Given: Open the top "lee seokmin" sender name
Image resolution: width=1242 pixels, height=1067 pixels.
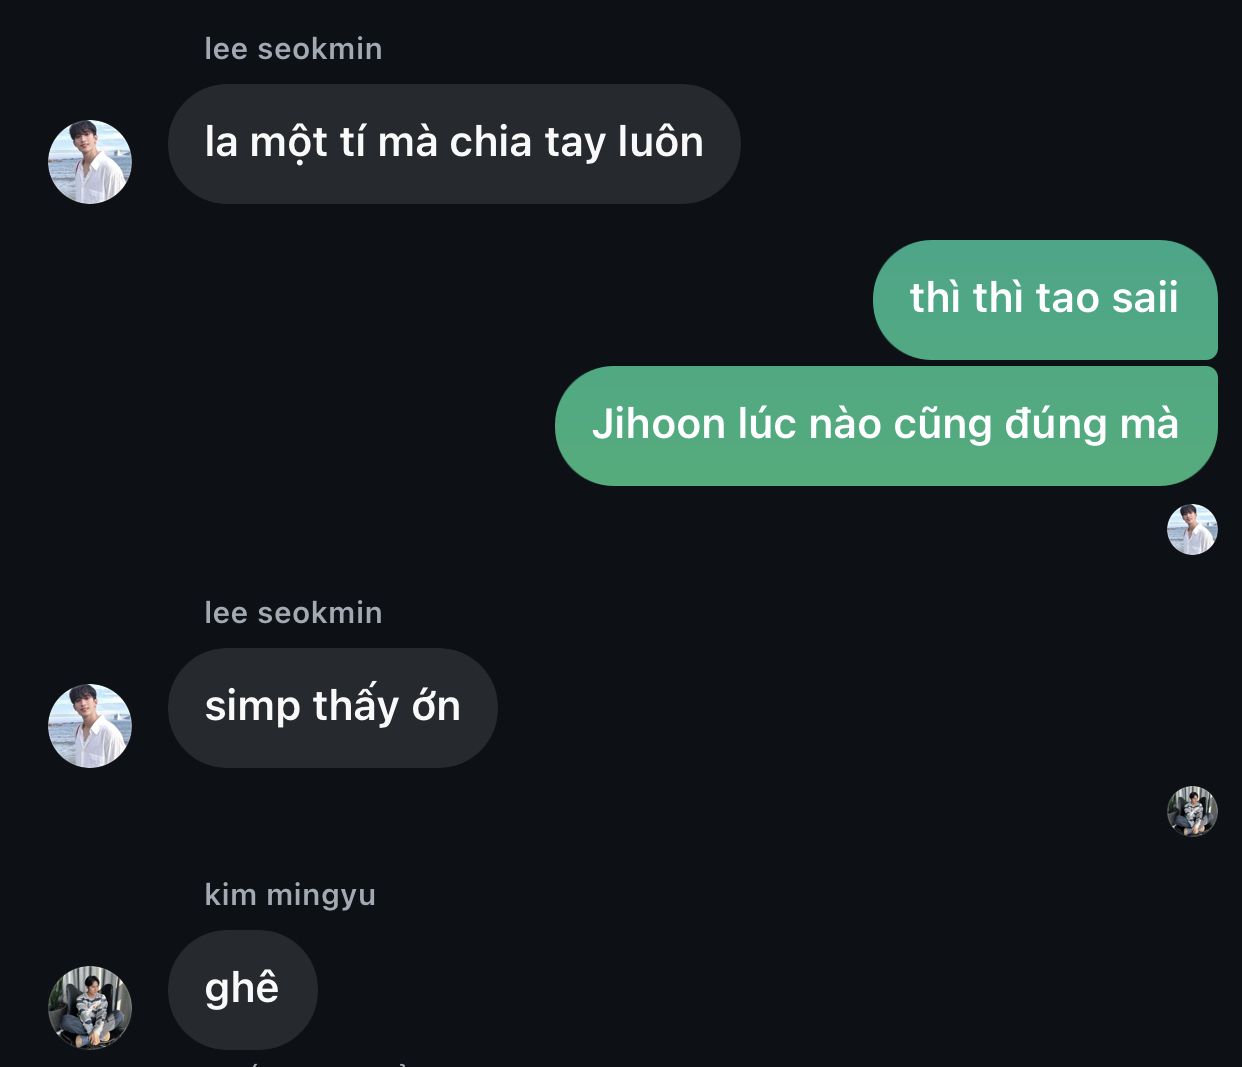Looking at the screenshot, I should [293, 49].
